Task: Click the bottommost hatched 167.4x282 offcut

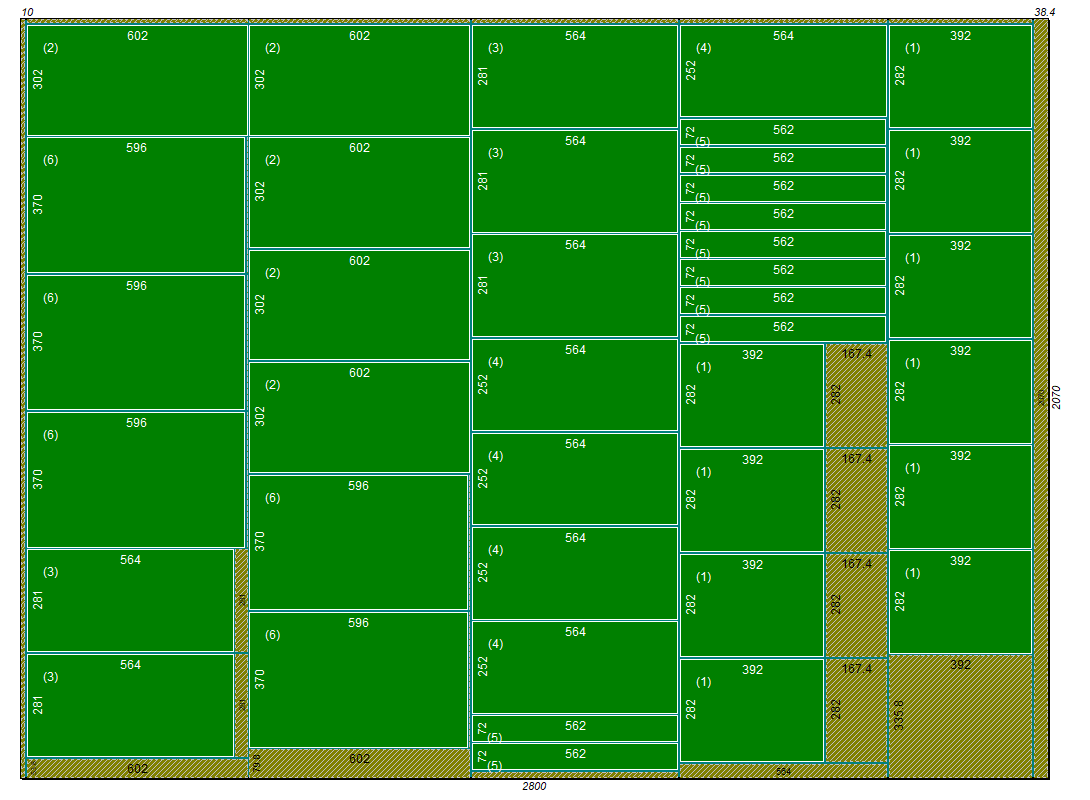Action: [856, 710]
